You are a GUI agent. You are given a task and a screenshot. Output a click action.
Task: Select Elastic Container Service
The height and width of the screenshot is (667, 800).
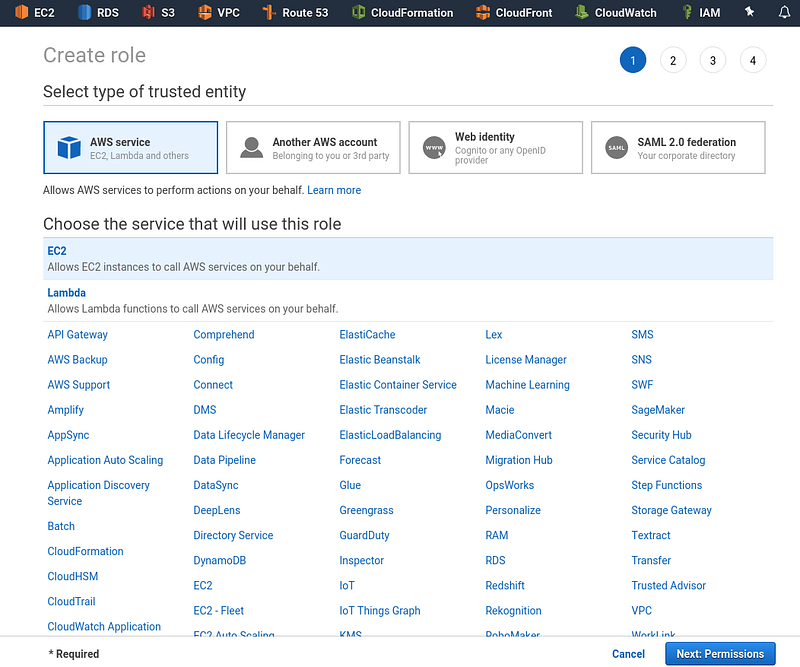398,385
